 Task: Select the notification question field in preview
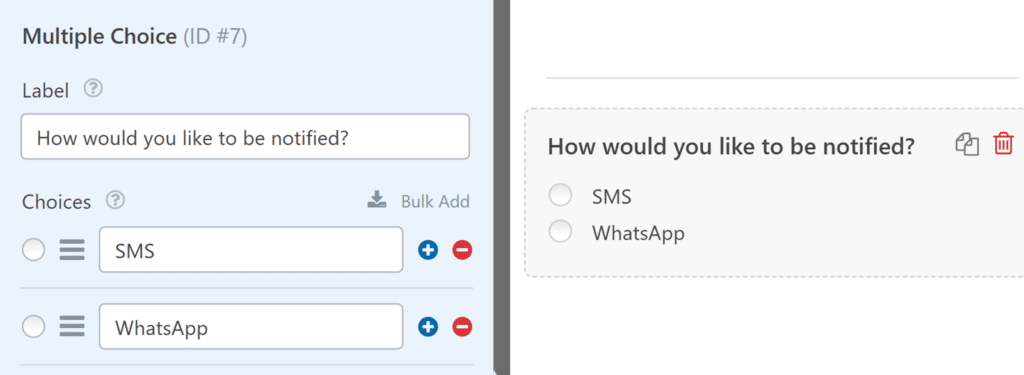coord(774,192)
